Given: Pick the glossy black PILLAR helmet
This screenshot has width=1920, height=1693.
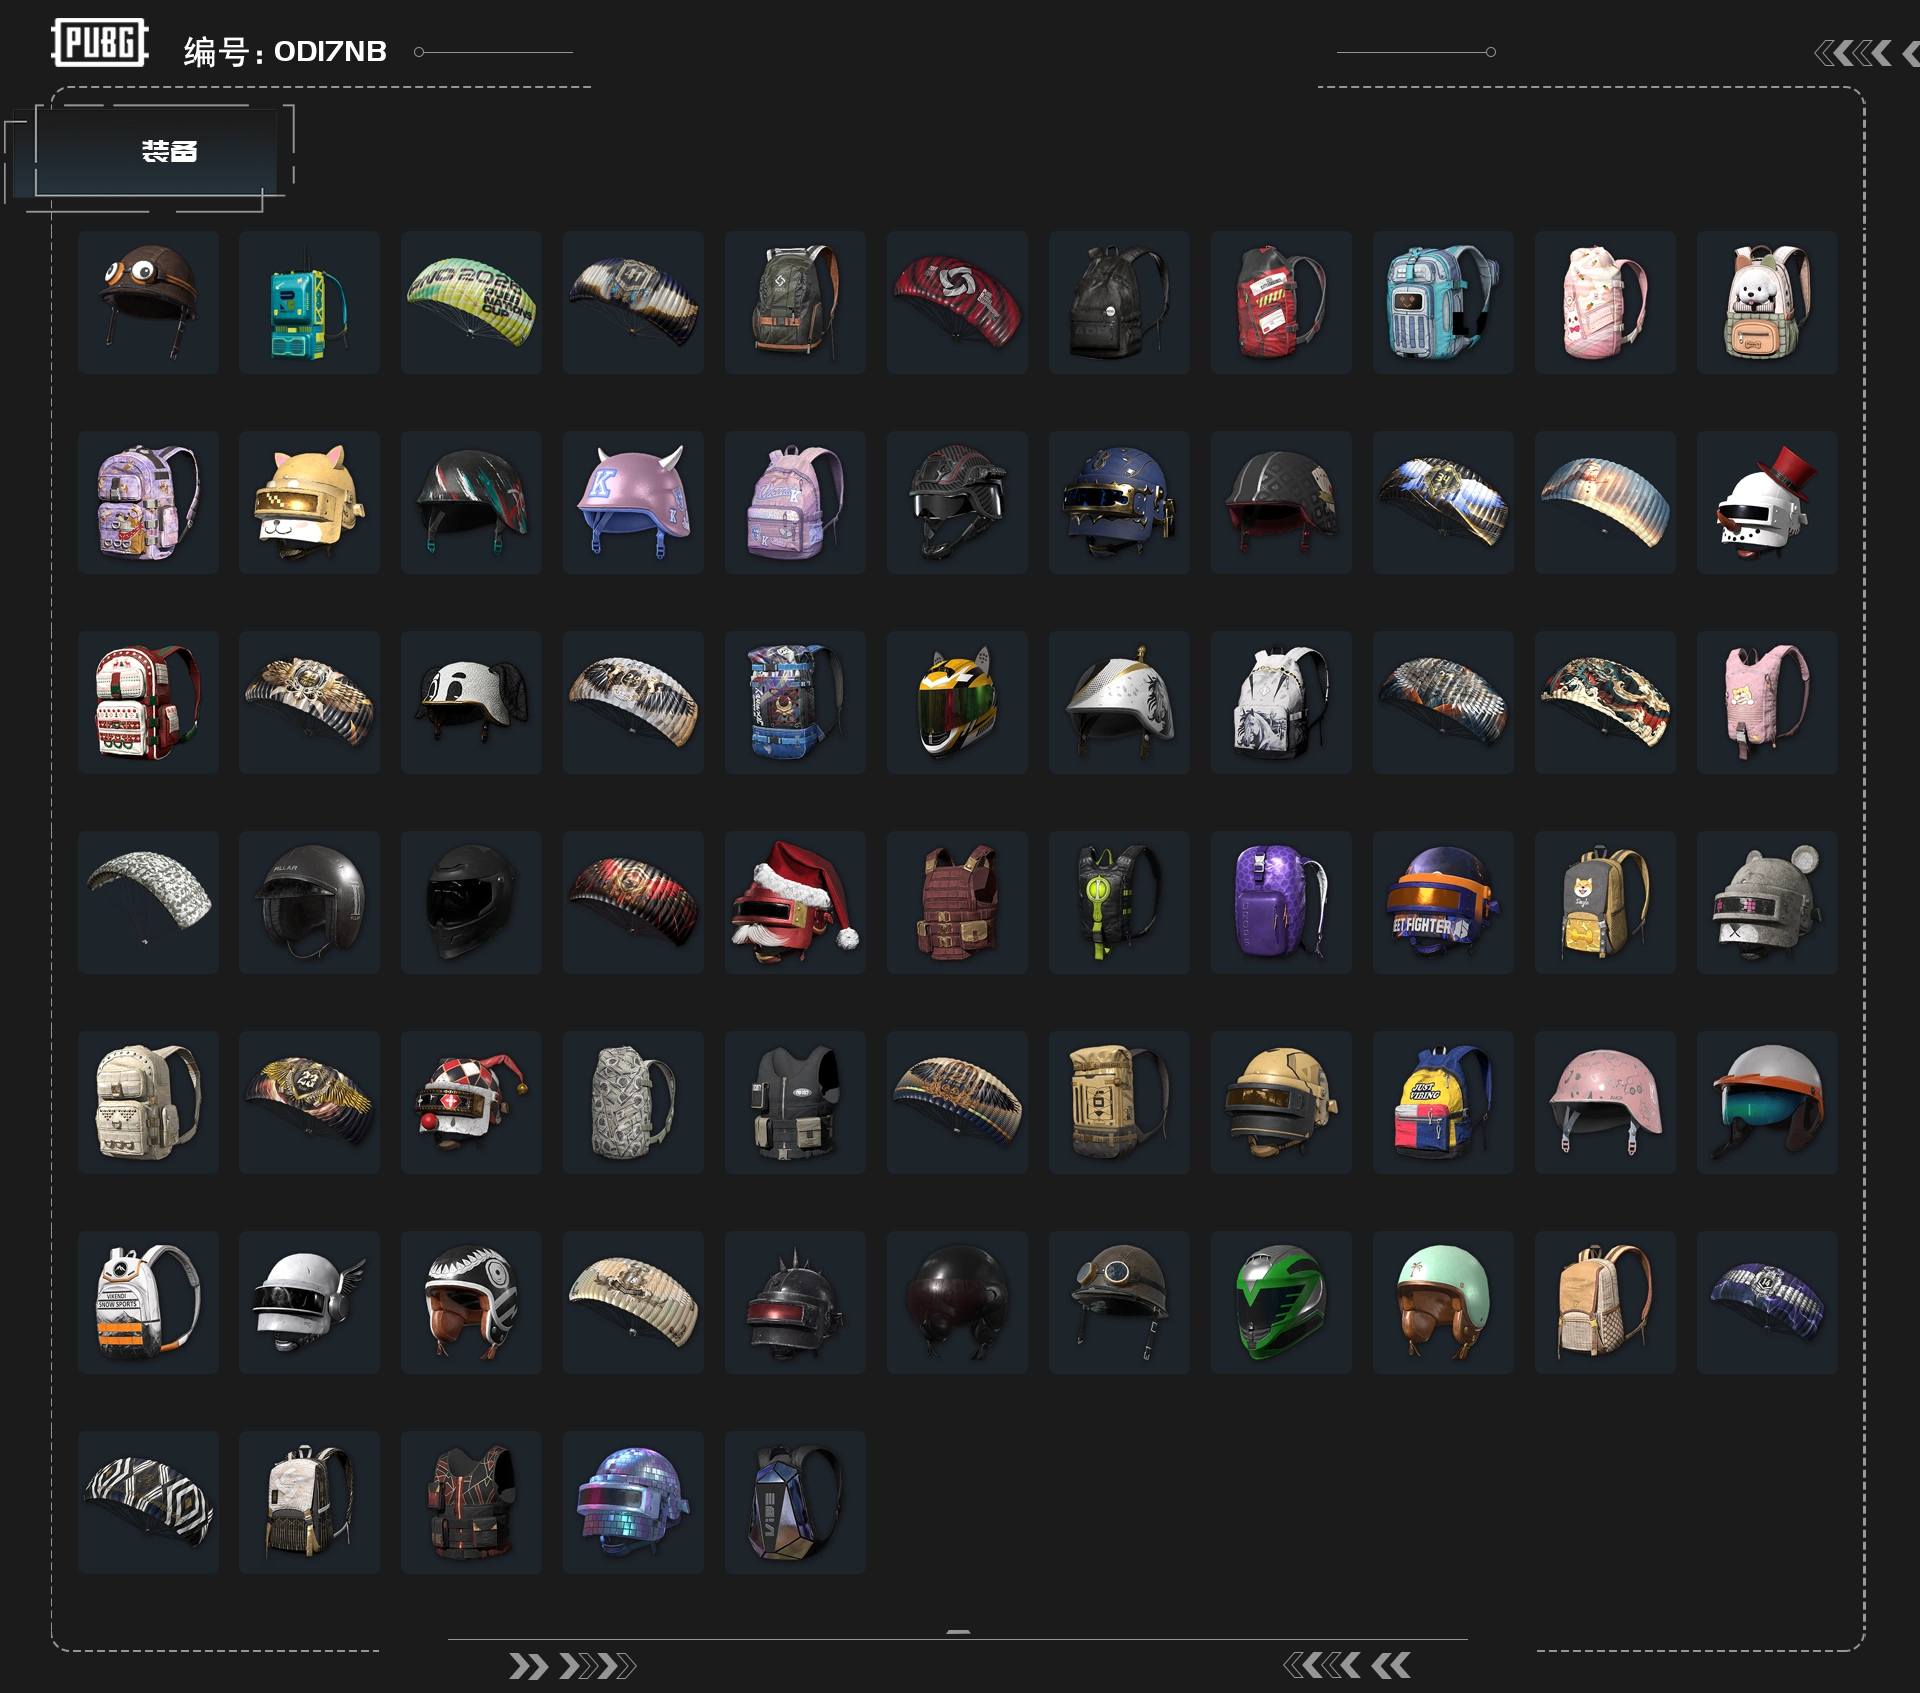Looking at the screenshot, I should [x=309, y=902].
